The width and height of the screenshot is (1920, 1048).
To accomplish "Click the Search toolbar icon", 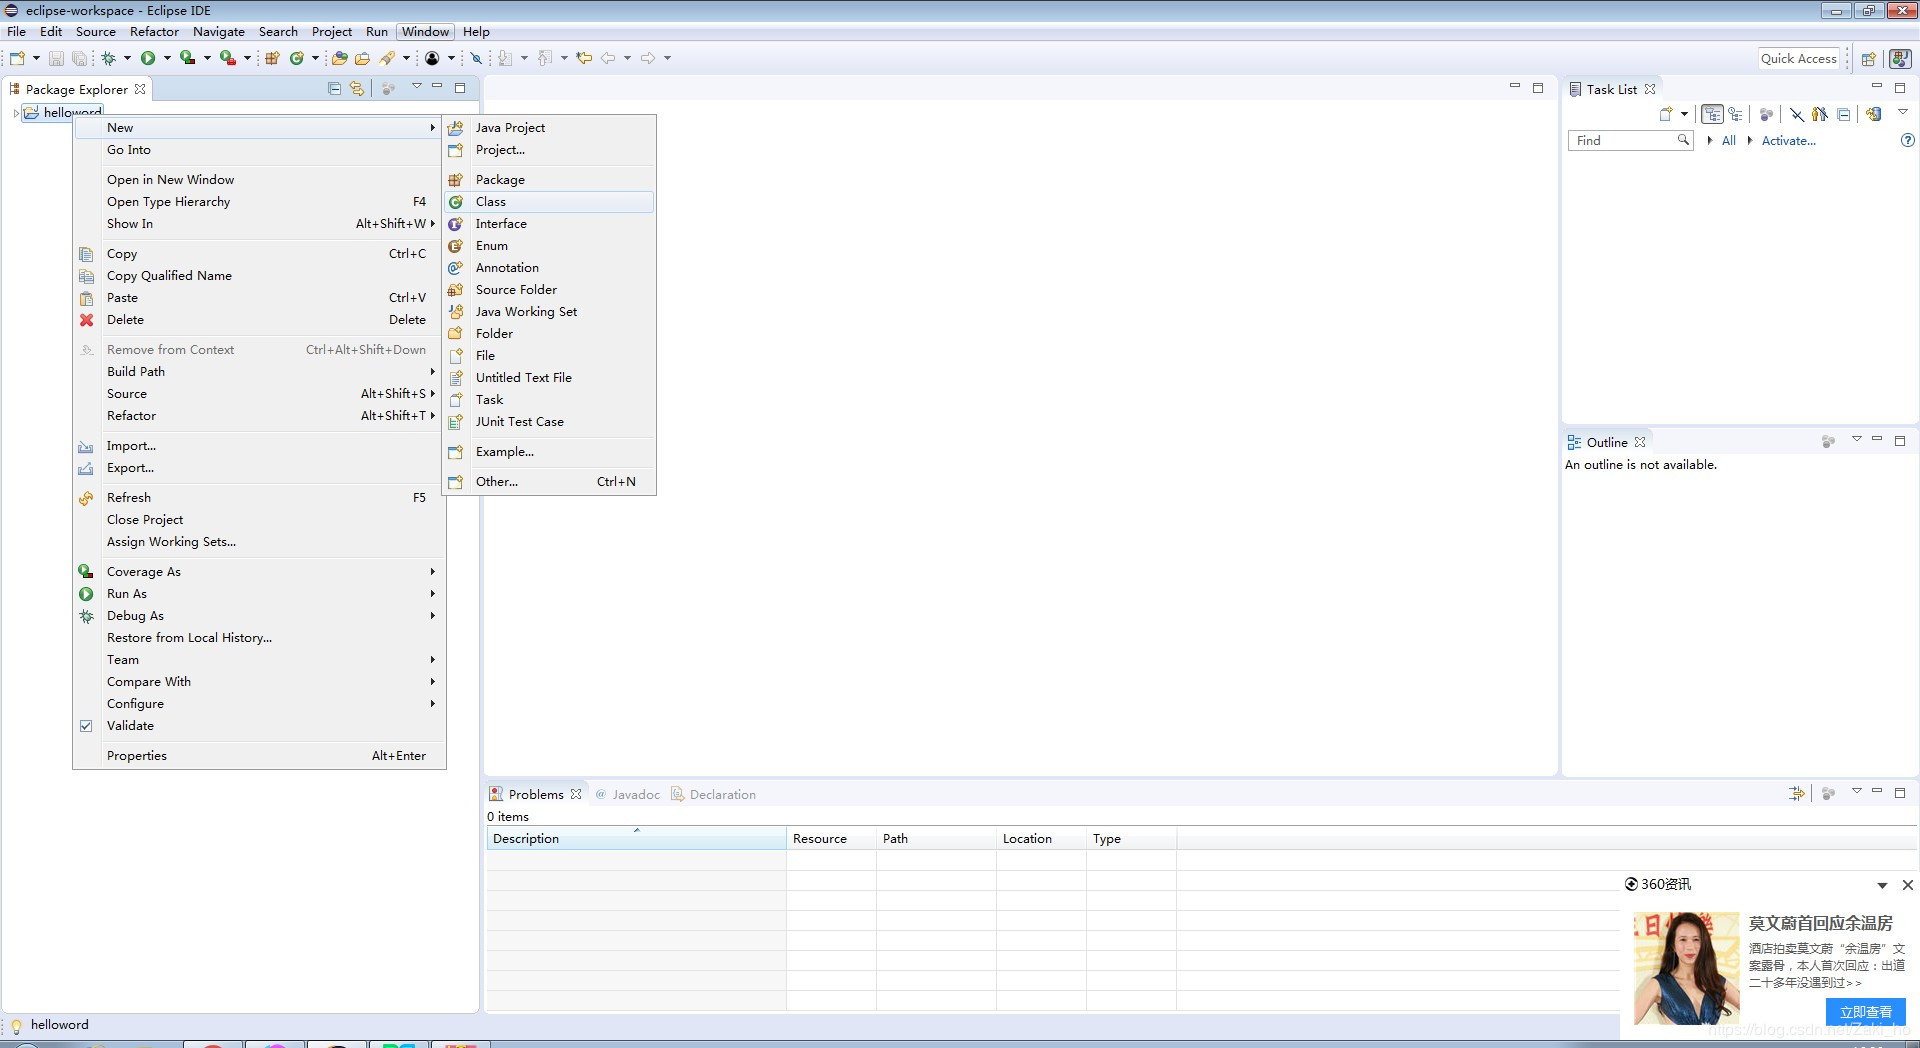I will coord(390,57).
